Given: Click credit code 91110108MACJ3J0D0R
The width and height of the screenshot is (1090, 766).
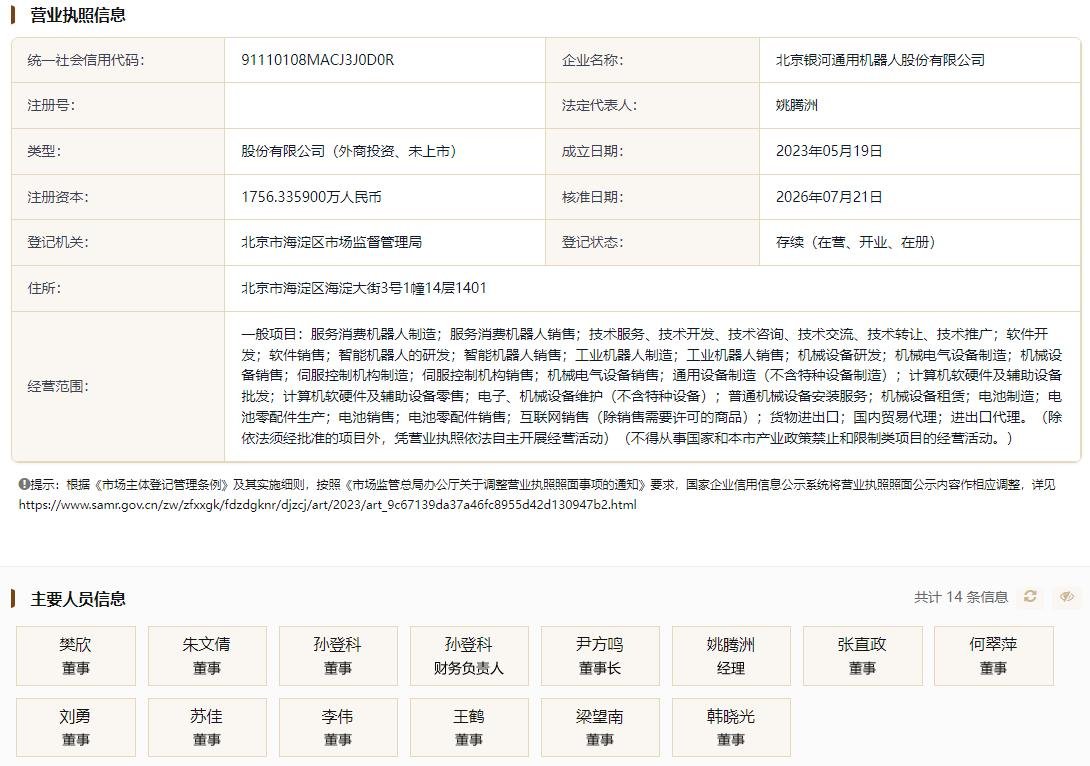Looking at the screenshot, I should coord(318,60).
